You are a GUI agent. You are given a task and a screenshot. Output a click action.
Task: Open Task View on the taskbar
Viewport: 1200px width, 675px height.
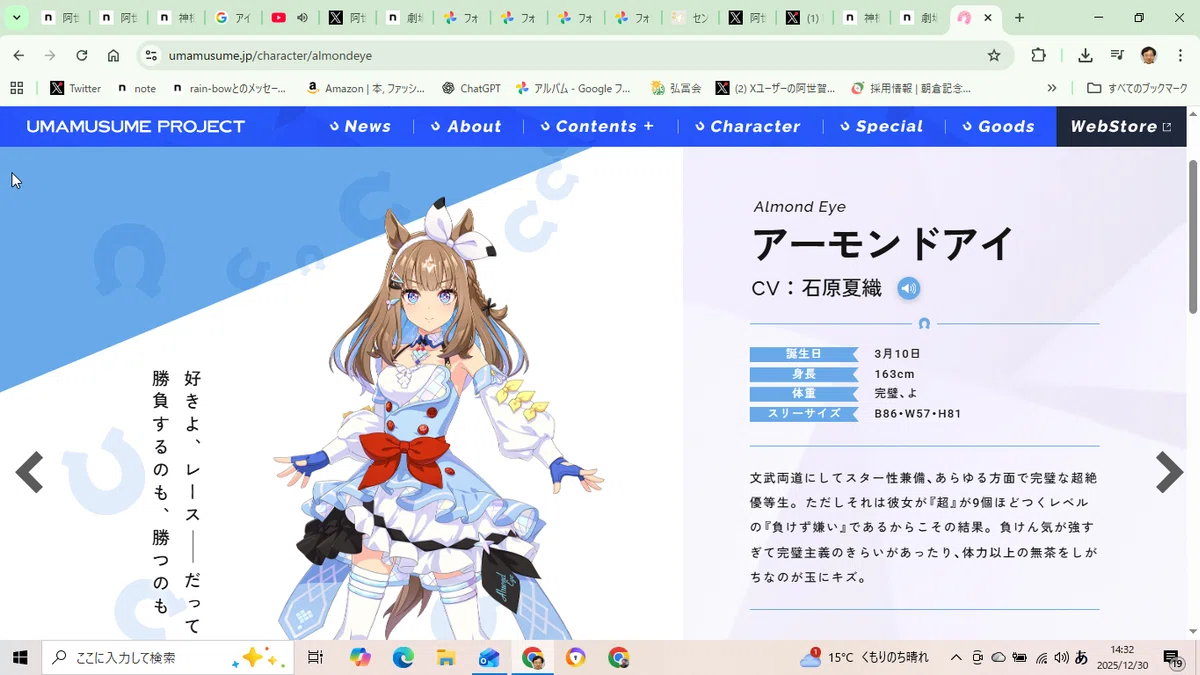[315, 657]
